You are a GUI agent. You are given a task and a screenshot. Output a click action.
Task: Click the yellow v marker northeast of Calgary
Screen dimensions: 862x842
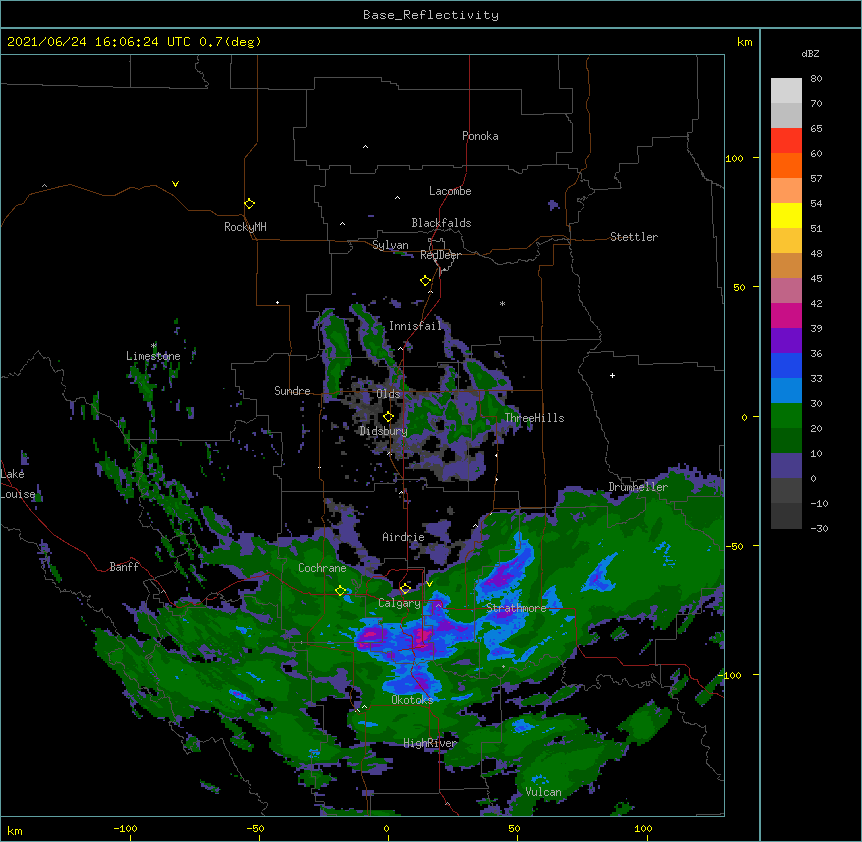click(x=429, y=584)
